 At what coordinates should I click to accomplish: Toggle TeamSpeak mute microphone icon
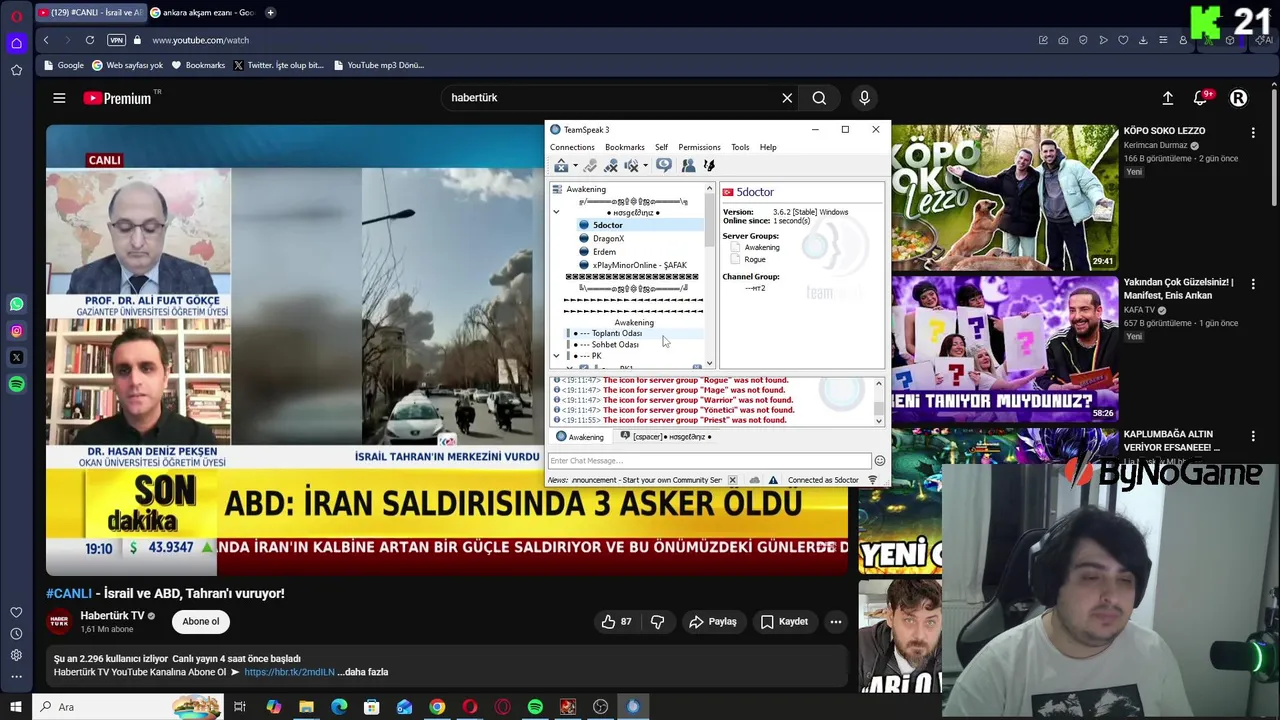pyautogui.click(x=610, y=166)
